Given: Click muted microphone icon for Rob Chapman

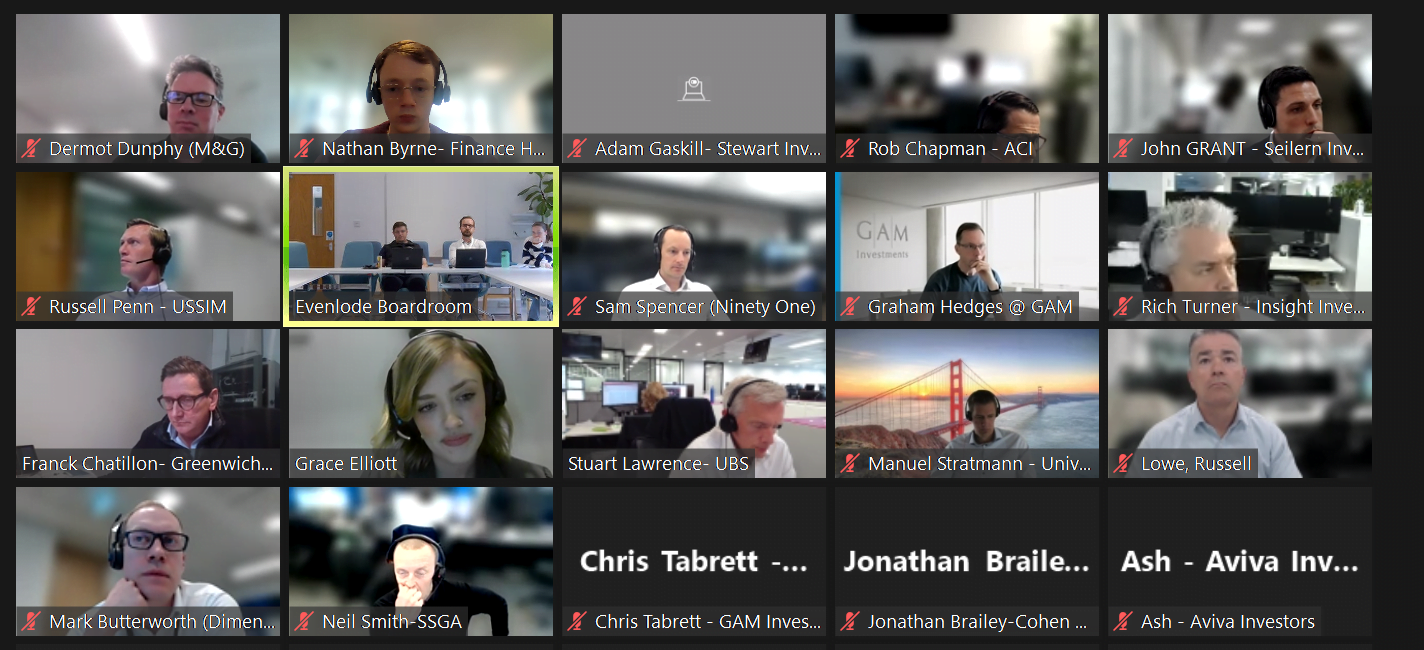Looking at the screenshot, I should (x=850, y=149).
